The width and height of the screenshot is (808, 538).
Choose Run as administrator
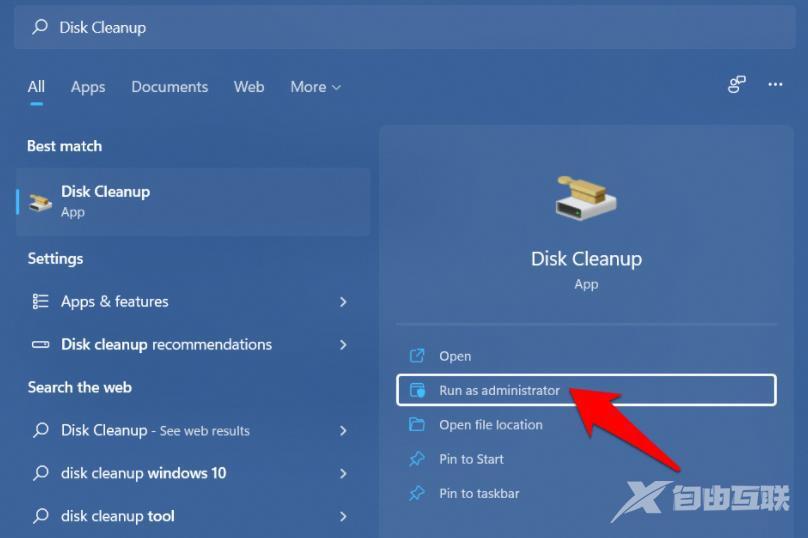(586, 390)
